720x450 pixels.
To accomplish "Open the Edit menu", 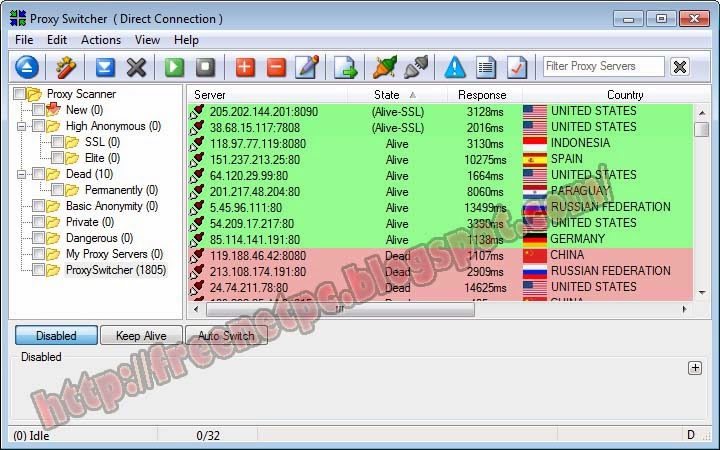I will [x=57, y=40].
